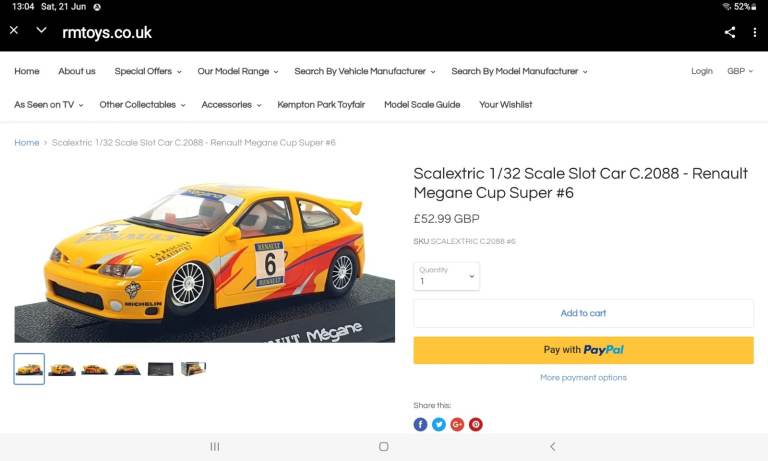Viewport: 768px width, 461px height.
Task: Tap the browser share icon
Action: pos(730,32)
